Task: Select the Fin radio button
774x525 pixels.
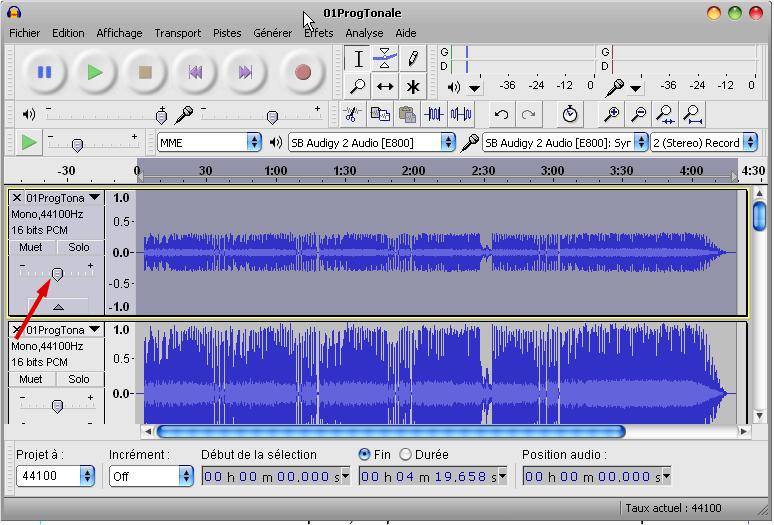Action: pyautogui.click(x=364, y=454)
